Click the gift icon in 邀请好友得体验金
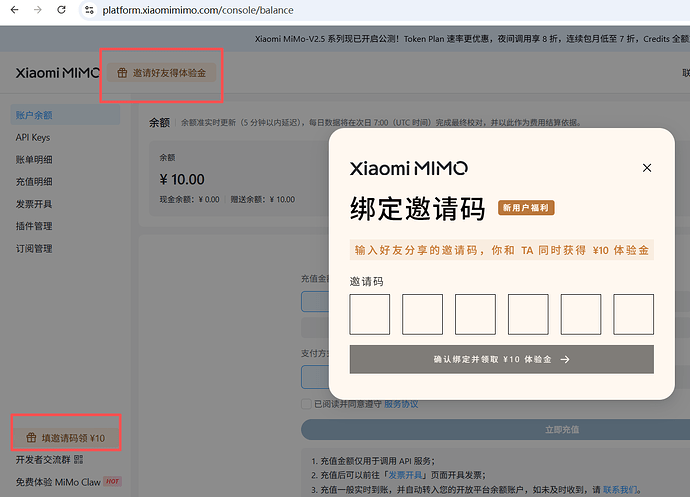This screenshot has width=690, height=497. click(x=122, y=73)
